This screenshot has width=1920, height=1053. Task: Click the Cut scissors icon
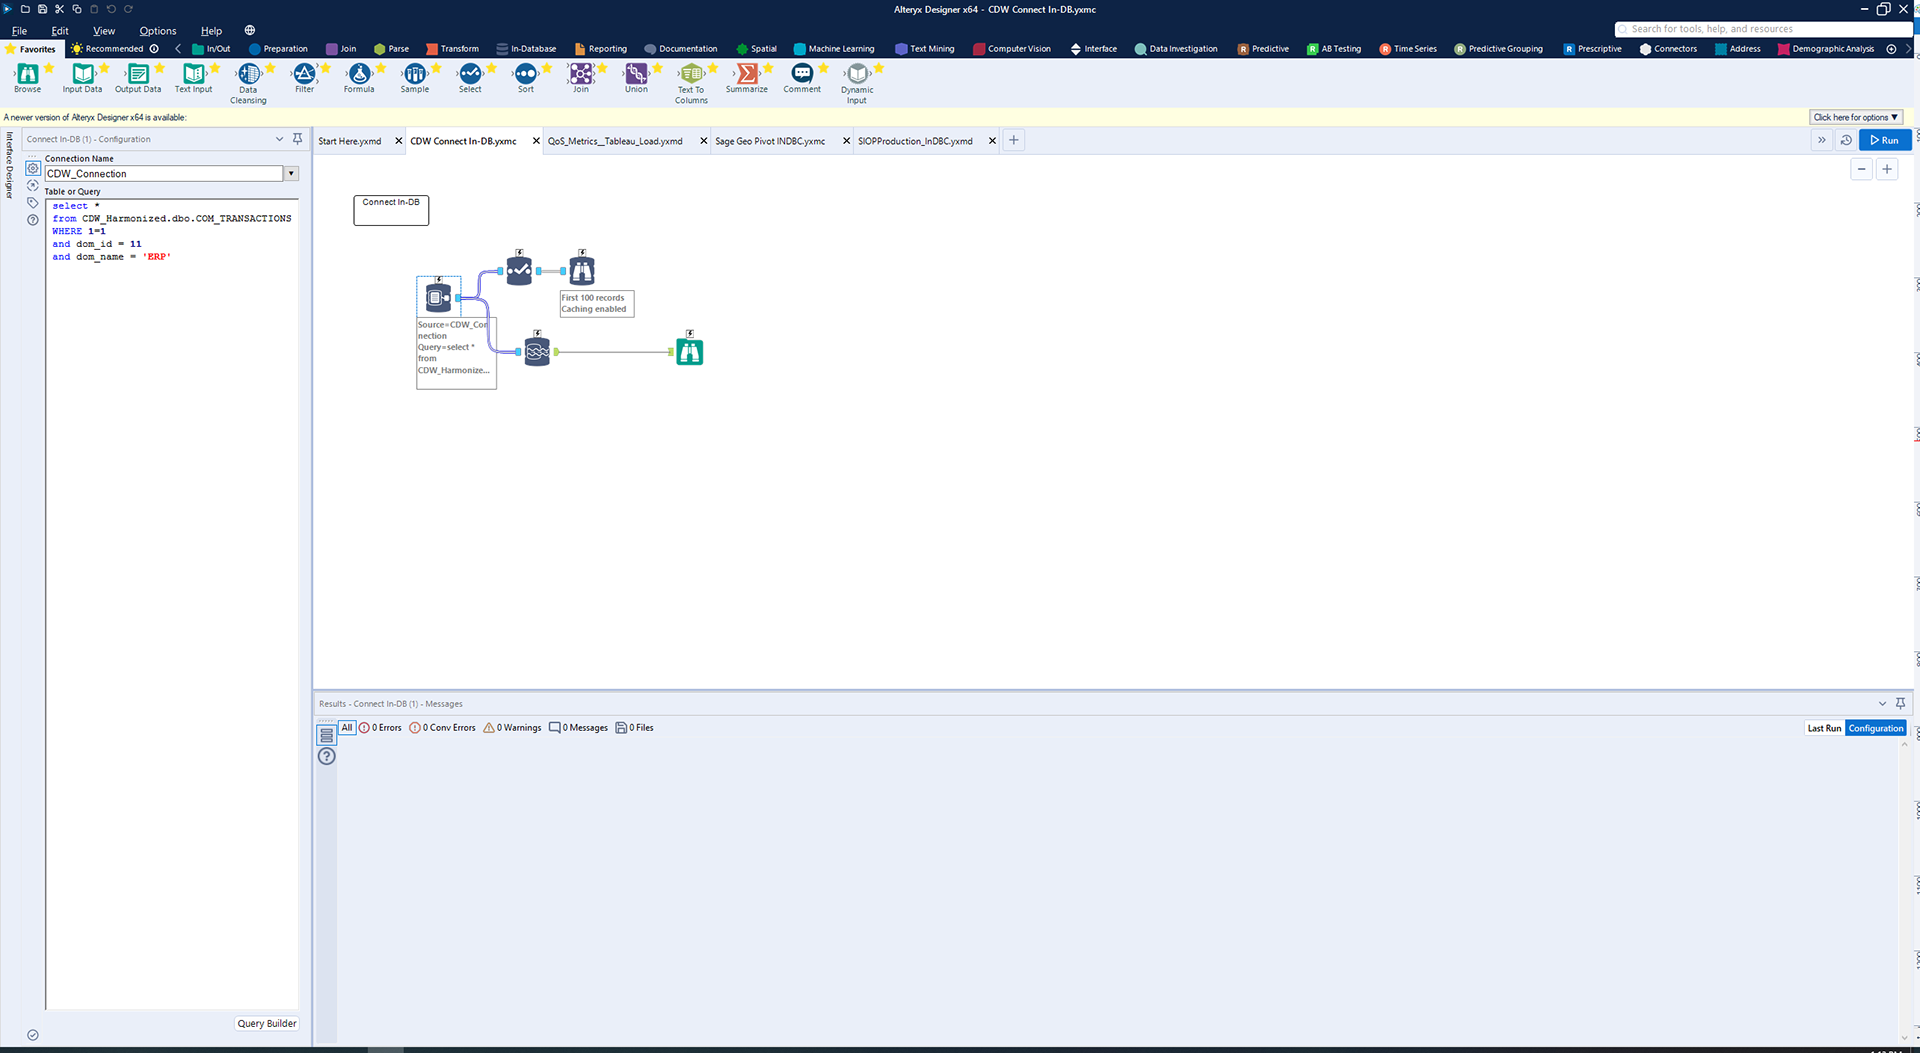(59, 9)
